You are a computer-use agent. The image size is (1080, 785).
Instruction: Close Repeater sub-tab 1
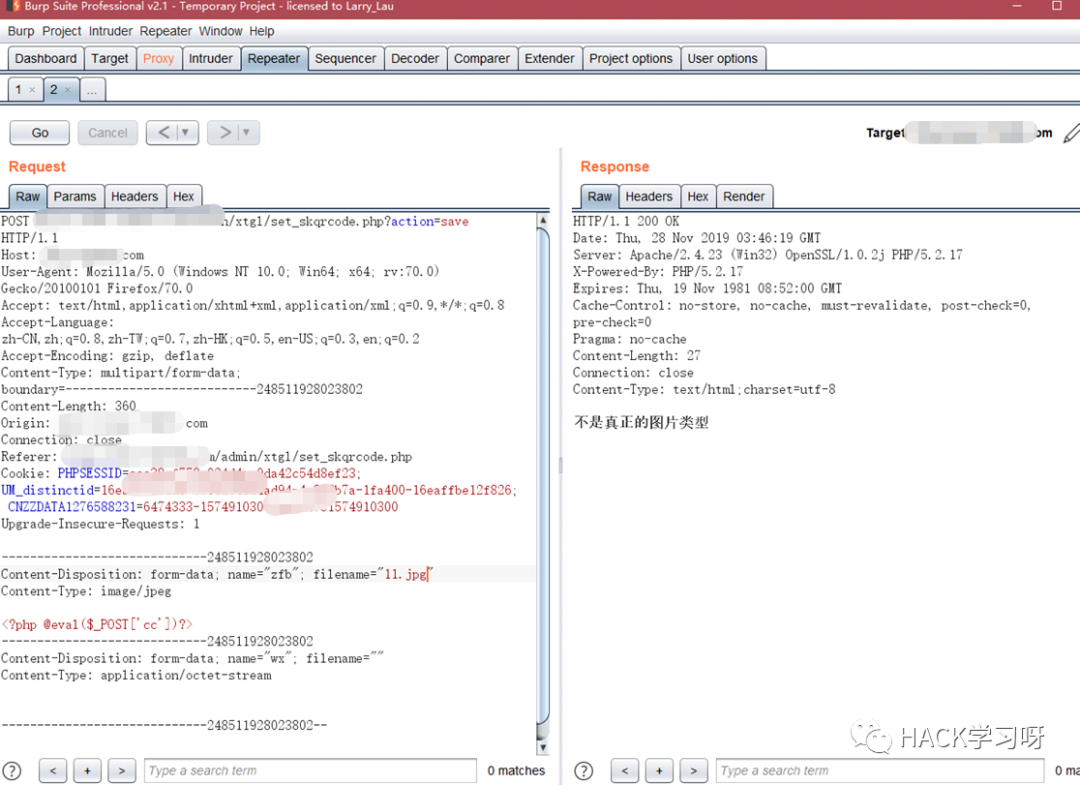coord(32,90)
